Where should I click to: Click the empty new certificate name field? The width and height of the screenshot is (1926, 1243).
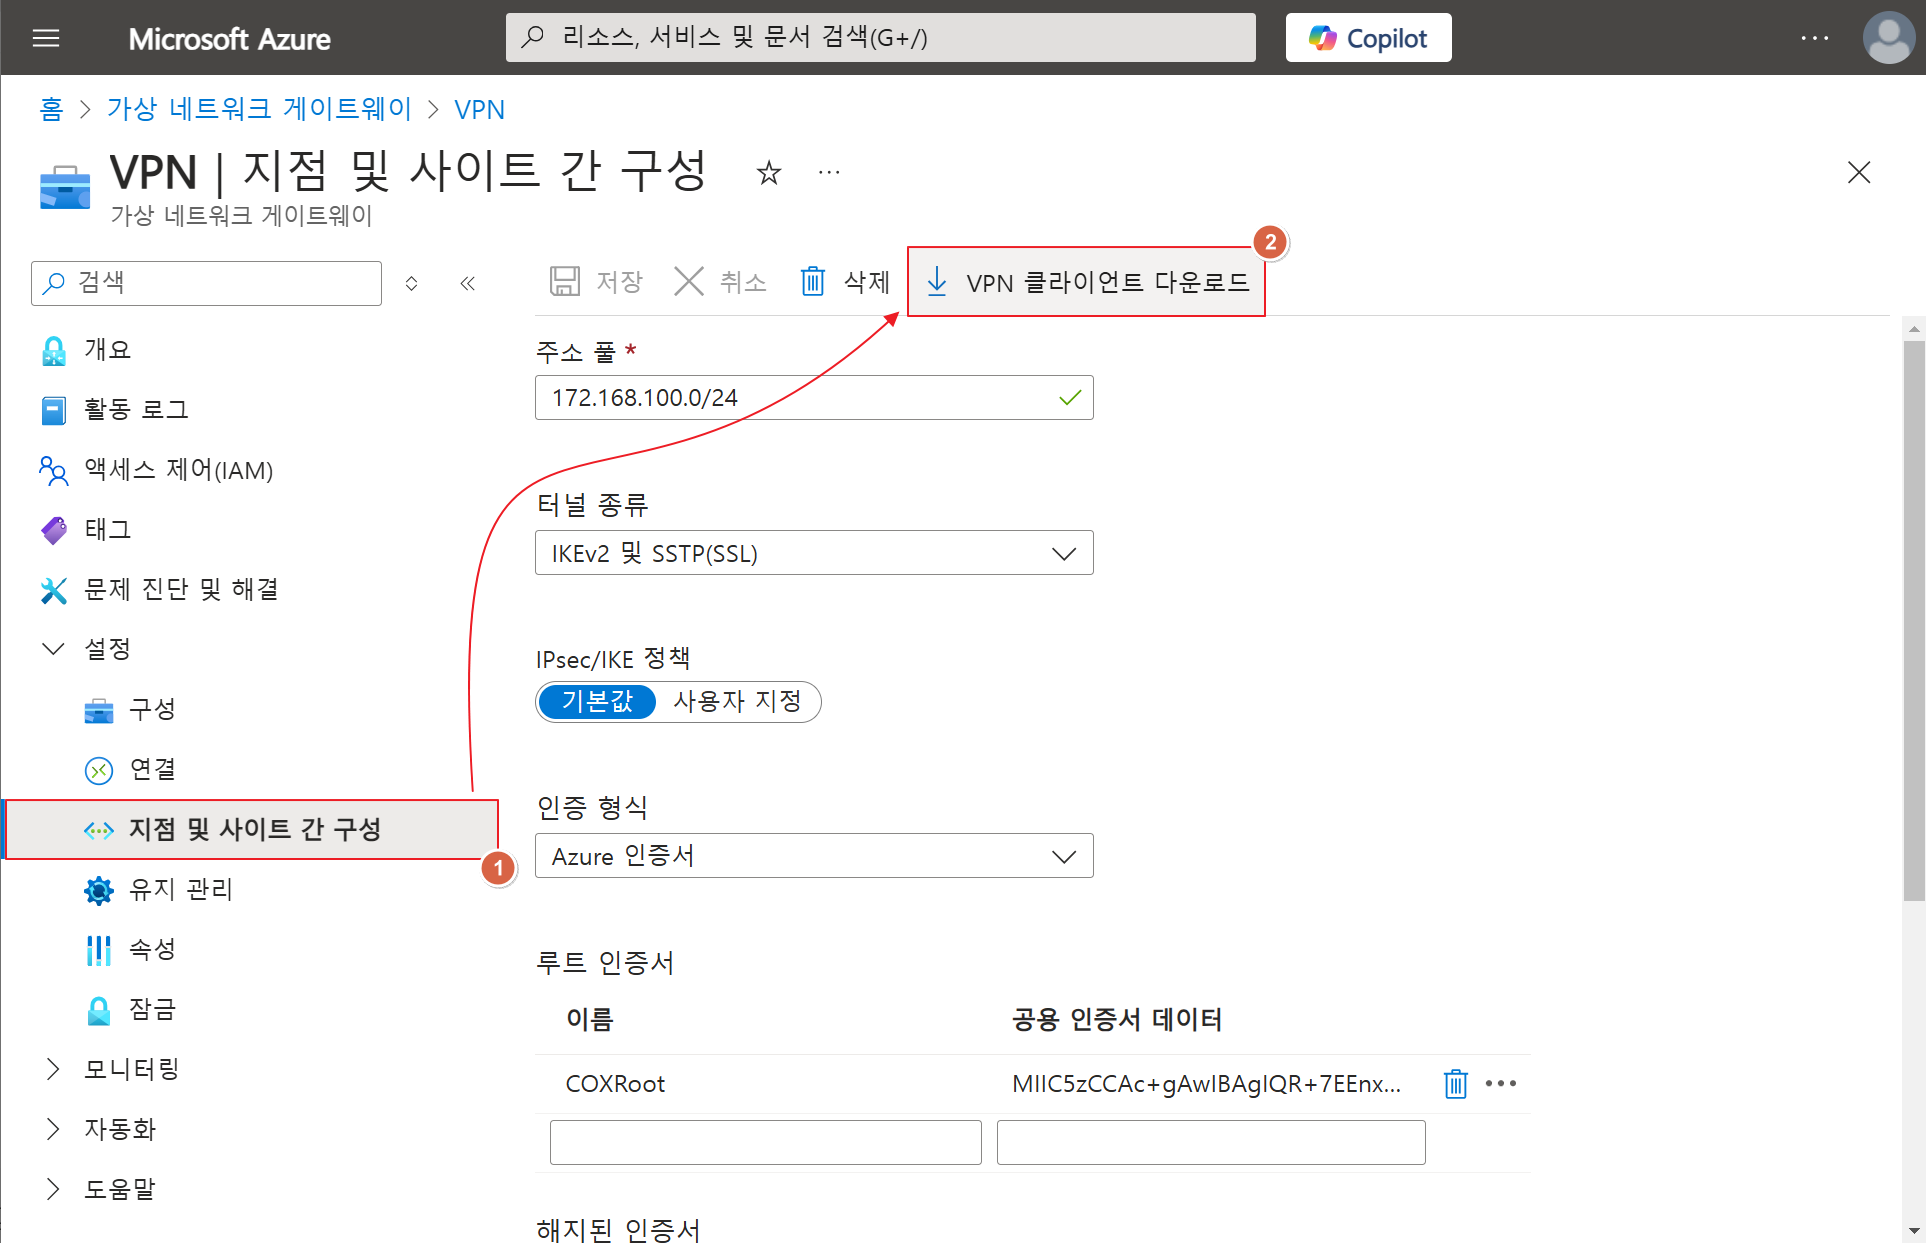(x=766, y=1142)
